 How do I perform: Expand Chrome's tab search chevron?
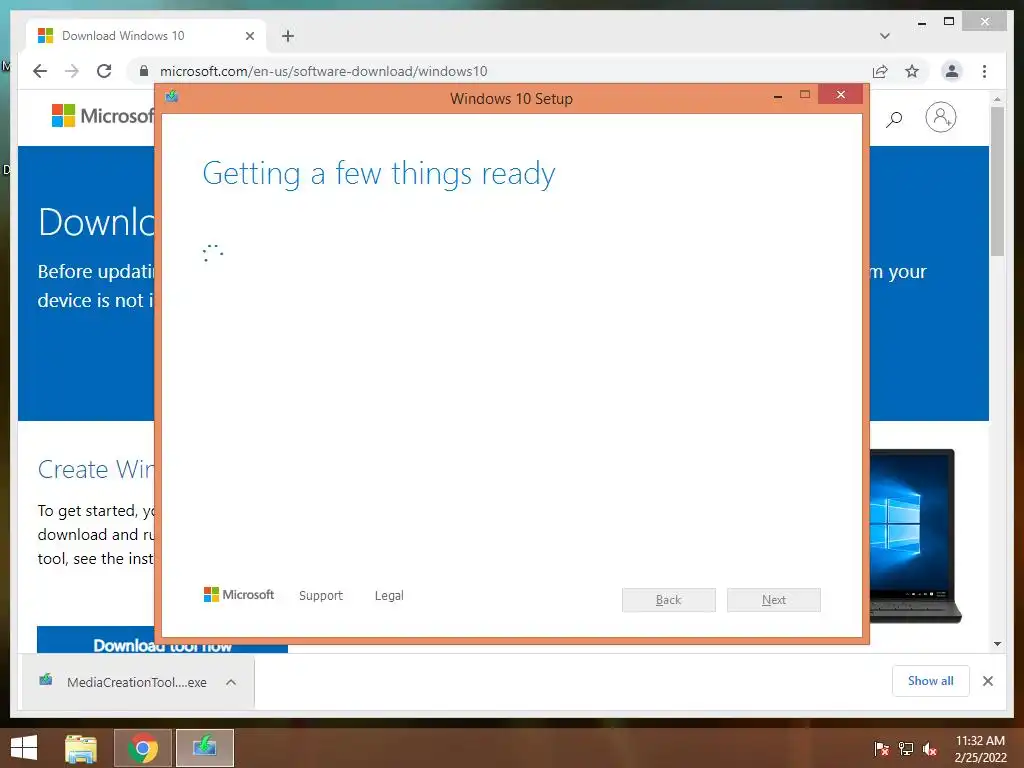[x=884, y=36]
